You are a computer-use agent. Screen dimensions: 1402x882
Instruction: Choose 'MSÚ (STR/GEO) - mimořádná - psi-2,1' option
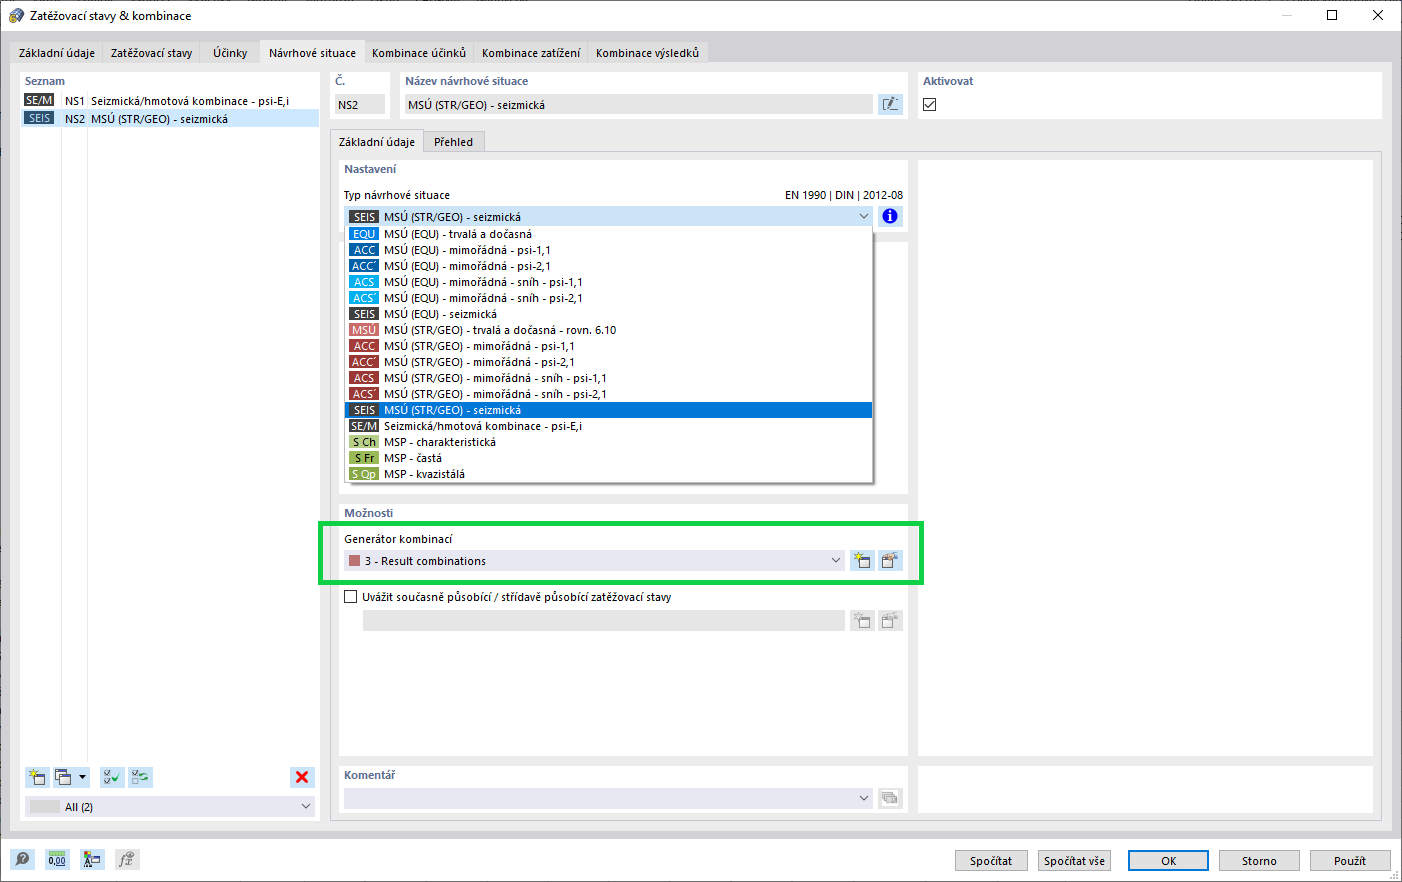click(x=609, y=362)
